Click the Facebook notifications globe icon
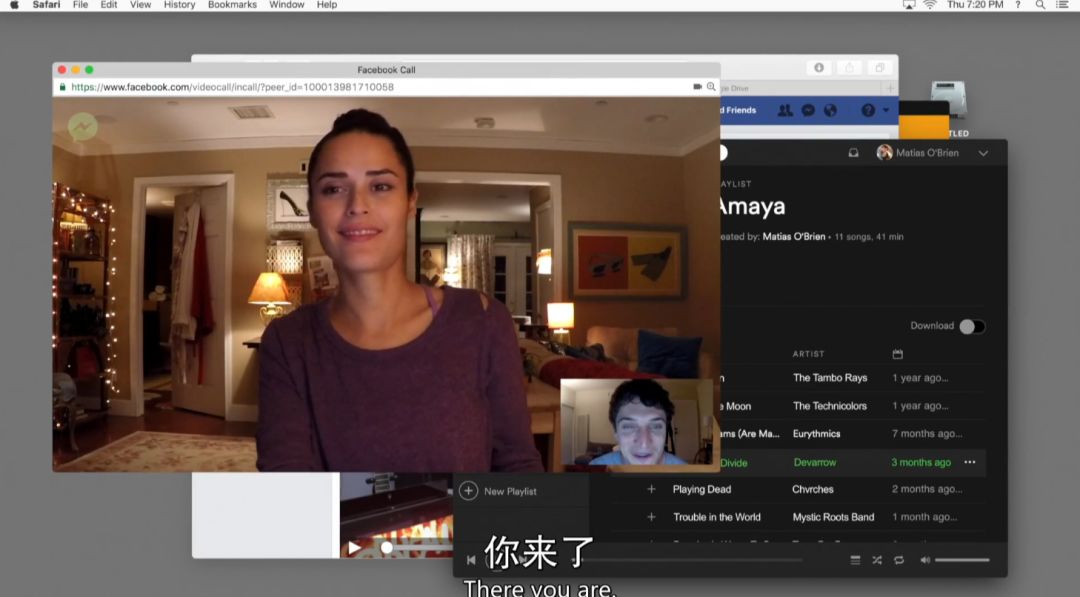Screen dimensions: 1080x597 pyautogui.click(x=830, y=110)
